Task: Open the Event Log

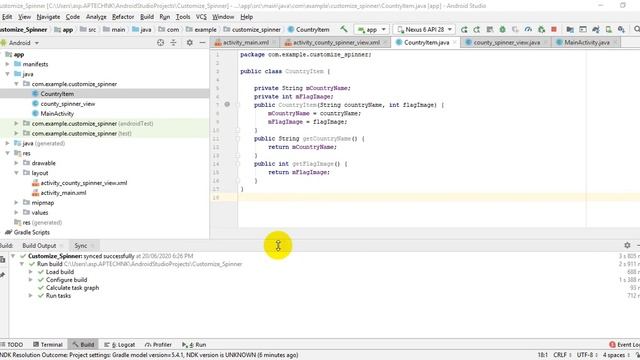Action: 624,344
